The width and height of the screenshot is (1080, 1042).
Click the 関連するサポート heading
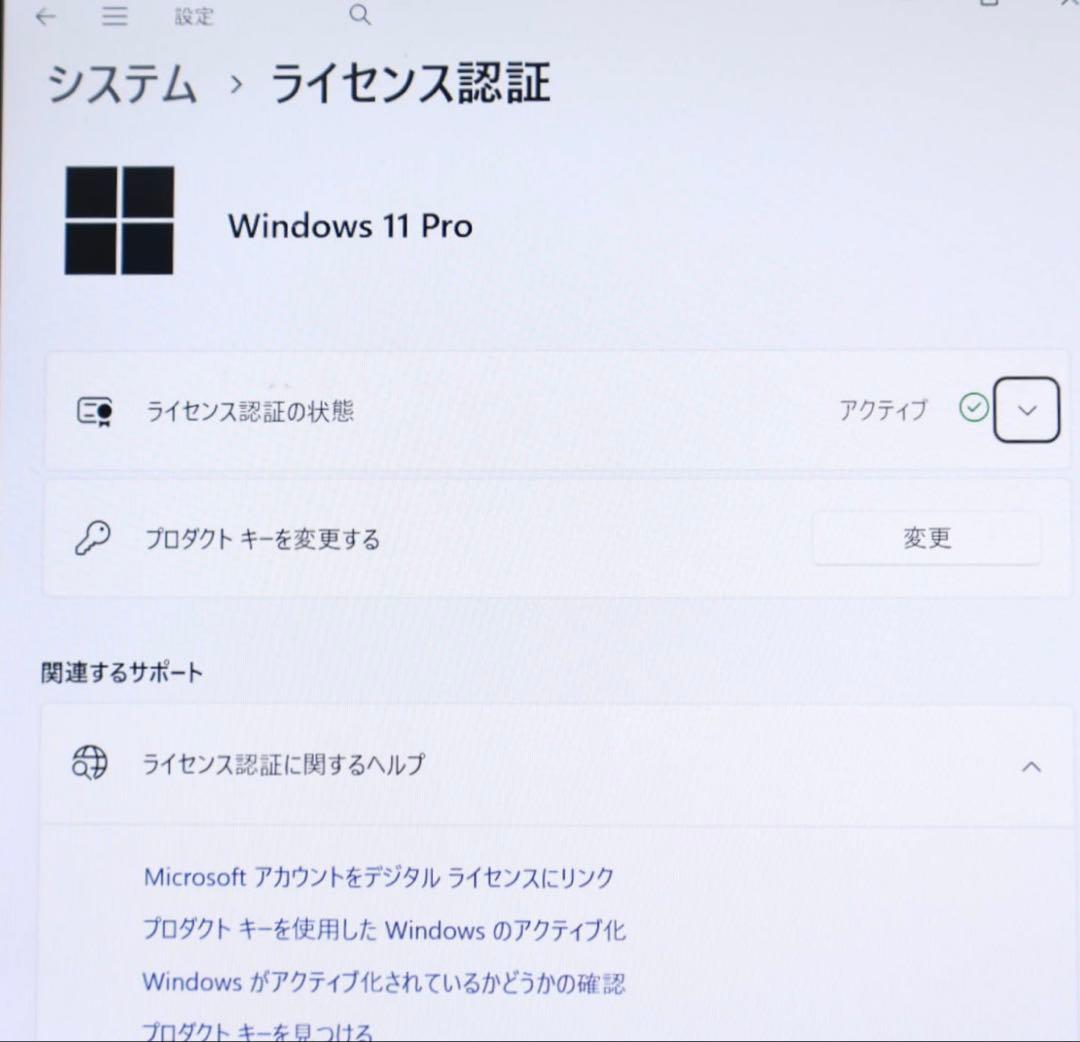tap(122, 673)
